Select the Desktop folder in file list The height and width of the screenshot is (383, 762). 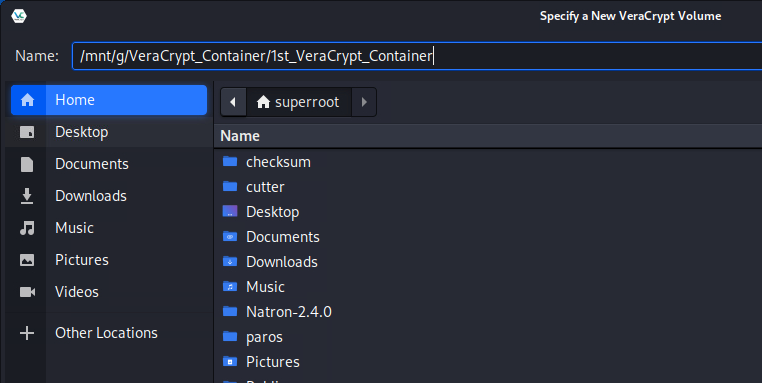coord(488,212)
